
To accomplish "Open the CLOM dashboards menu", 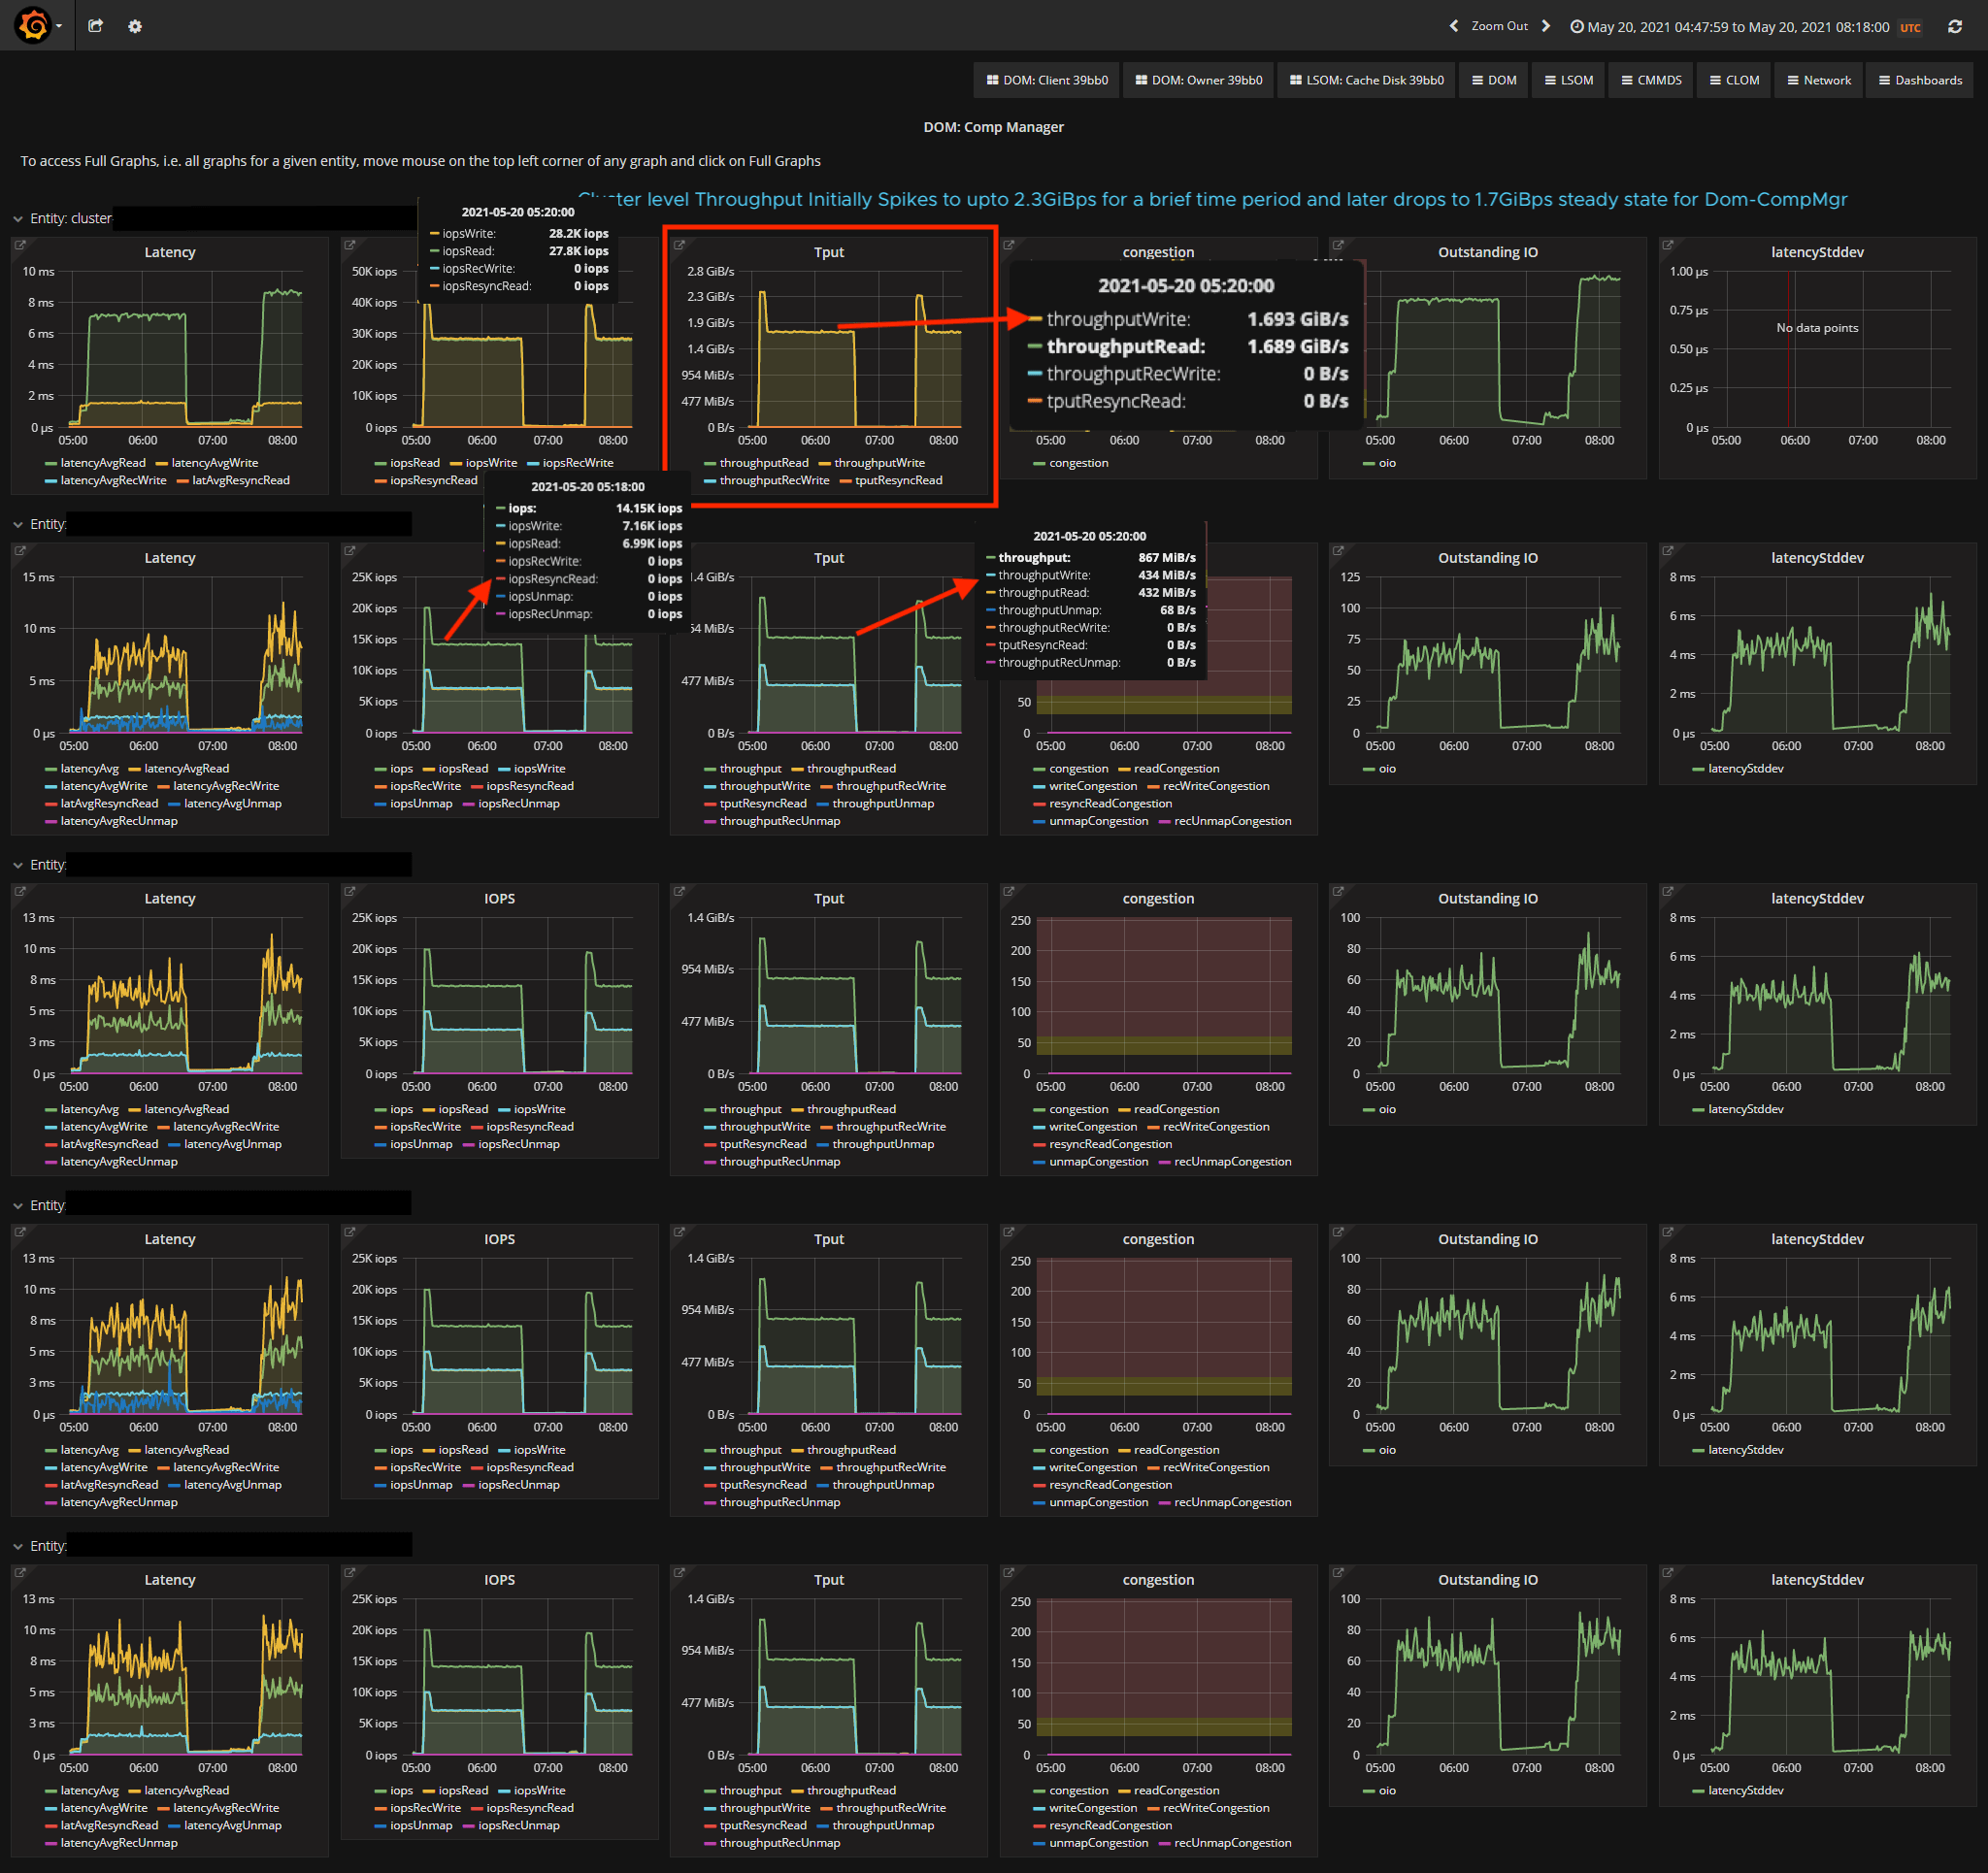I will (x=1733, y=80).
